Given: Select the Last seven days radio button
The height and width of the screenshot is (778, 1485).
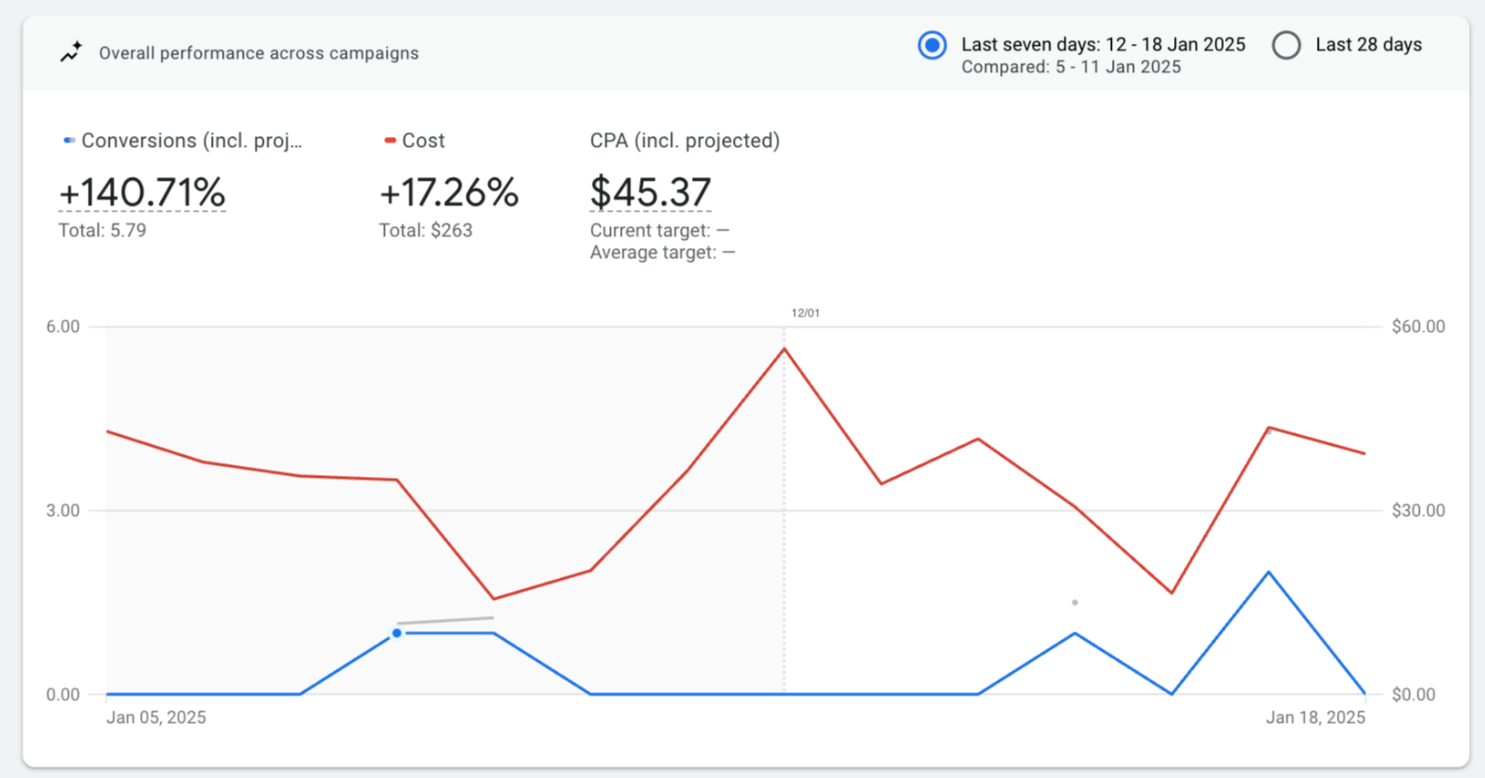Looking at the screenshot, I should pyautogui.click(x=932, y=45).
